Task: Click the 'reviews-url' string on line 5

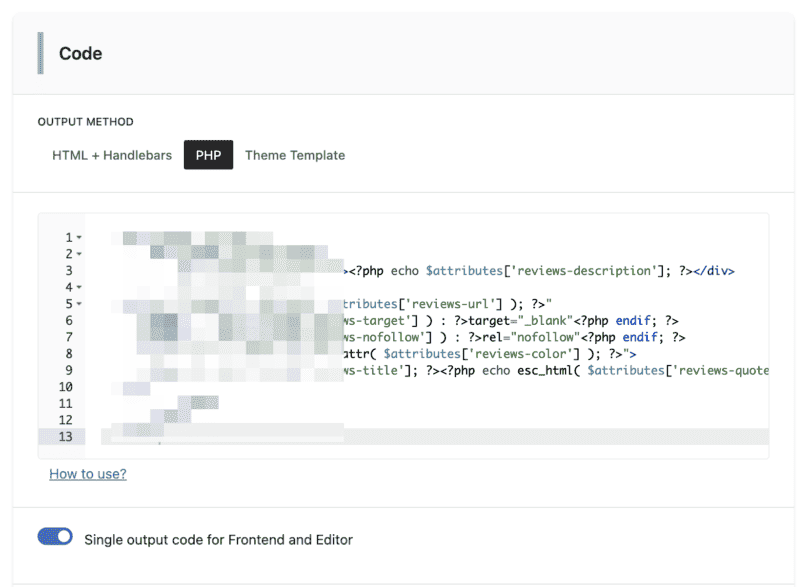Action: [x=450, y=304]
